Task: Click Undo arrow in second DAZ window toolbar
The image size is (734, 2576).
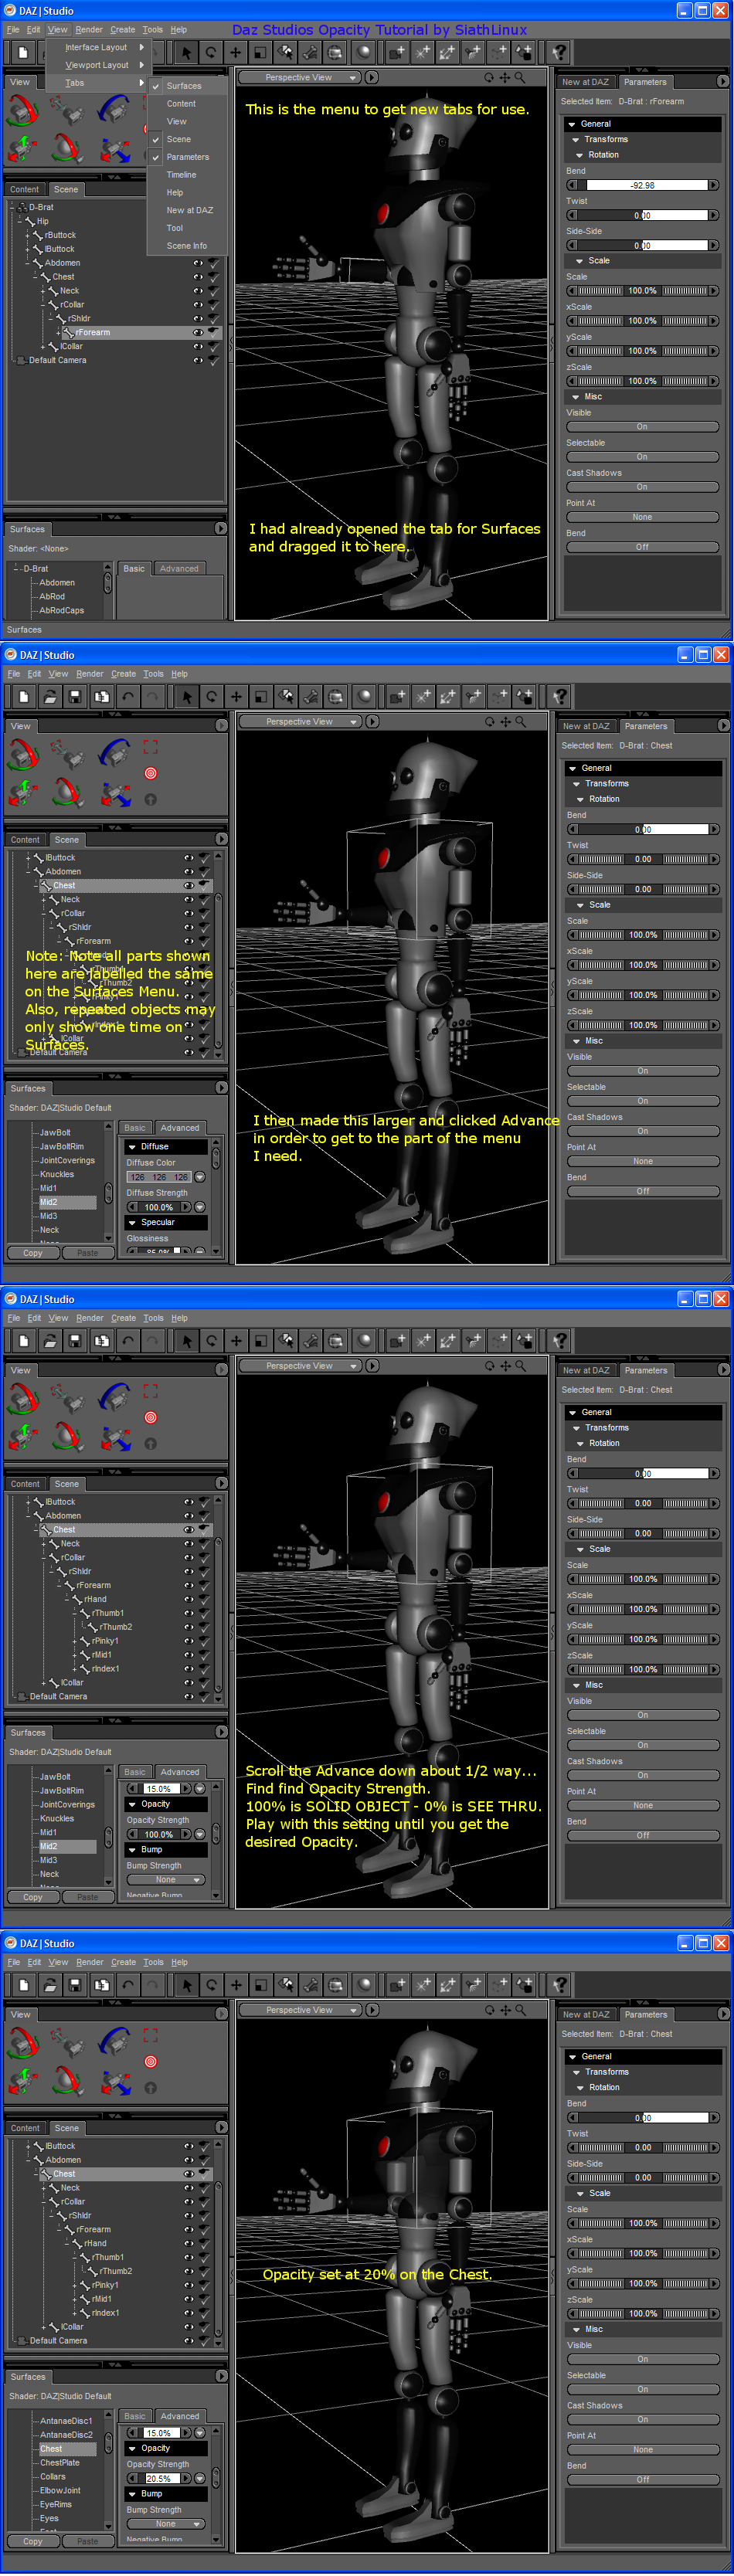Action: tap(128, 696)
